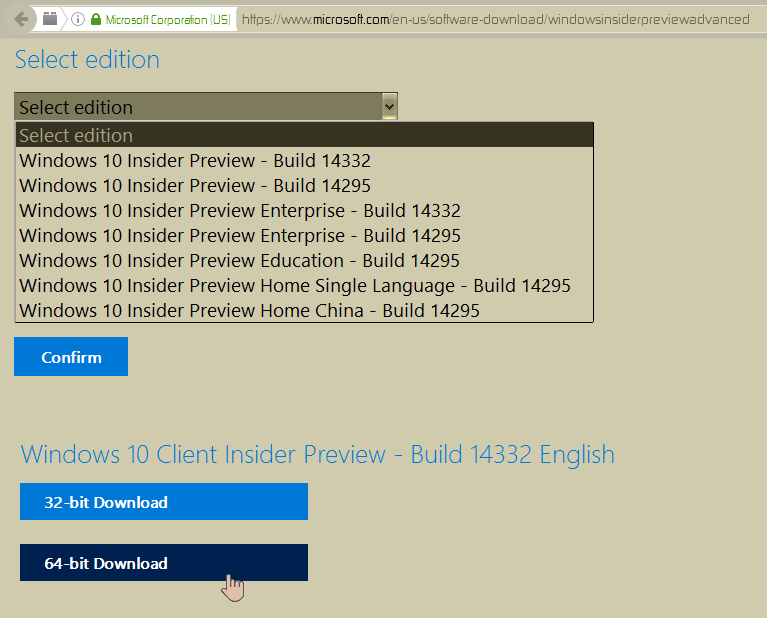Select Insider Preview Home China - Build 14295
767x618 pixels.
[x=304, y=310]
